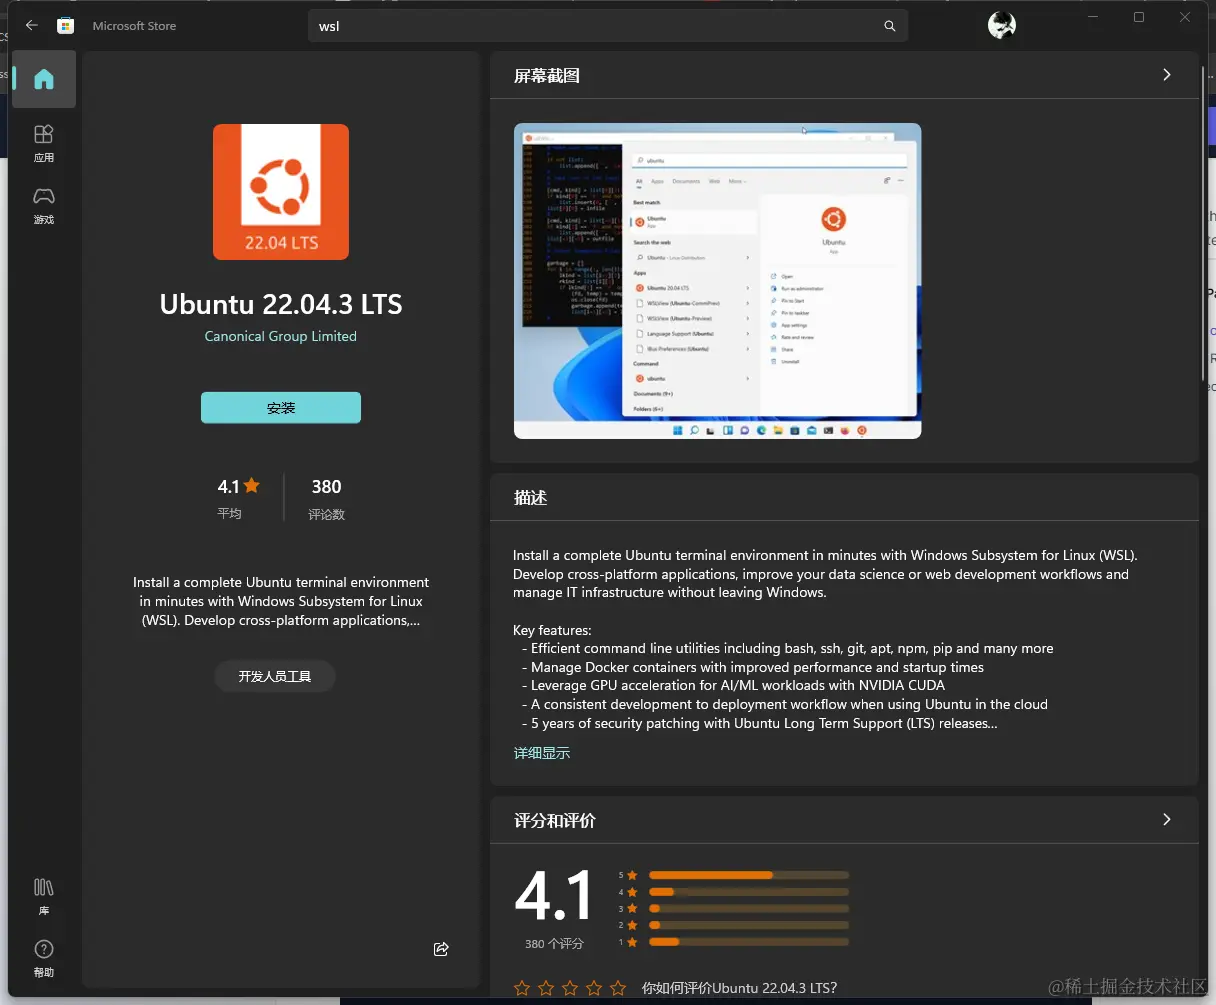Click the Microsoft Store logo icon
This screenshot has height=1005, width=1216.
[65, 26]
